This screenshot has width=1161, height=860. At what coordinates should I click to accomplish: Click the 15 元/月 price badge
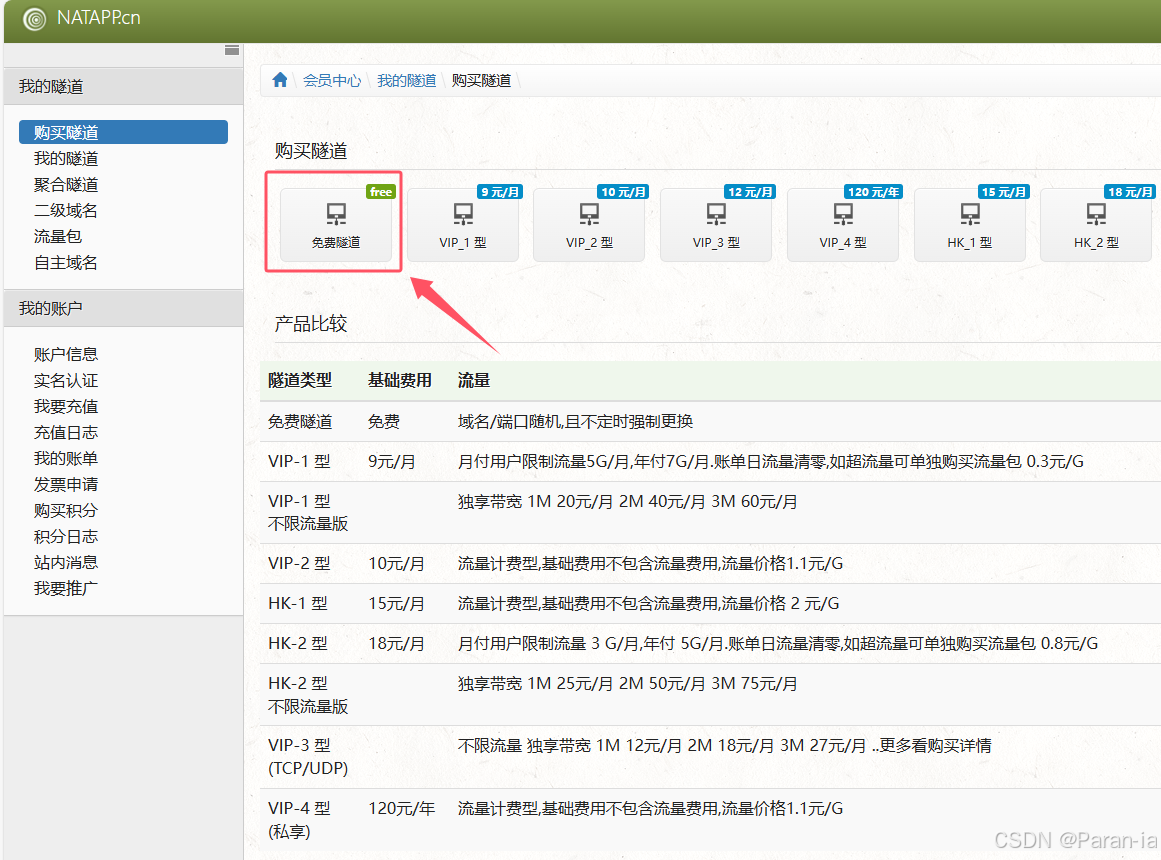[1004, 192]
